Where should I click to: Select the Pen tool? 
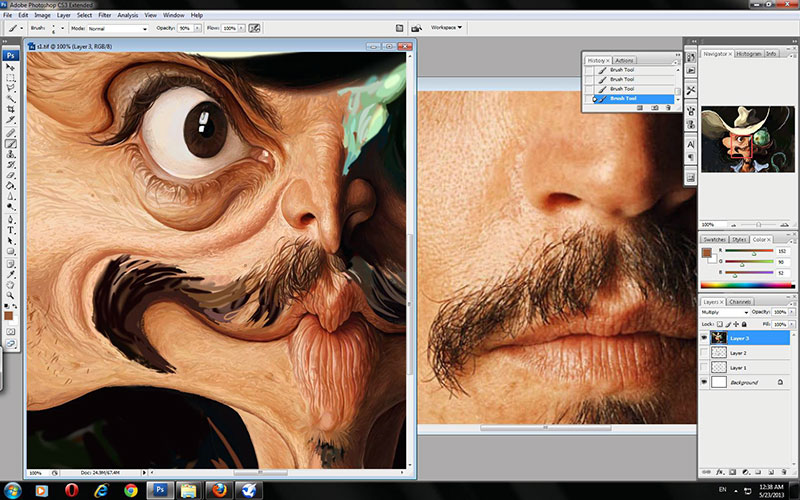coord(11,220)
